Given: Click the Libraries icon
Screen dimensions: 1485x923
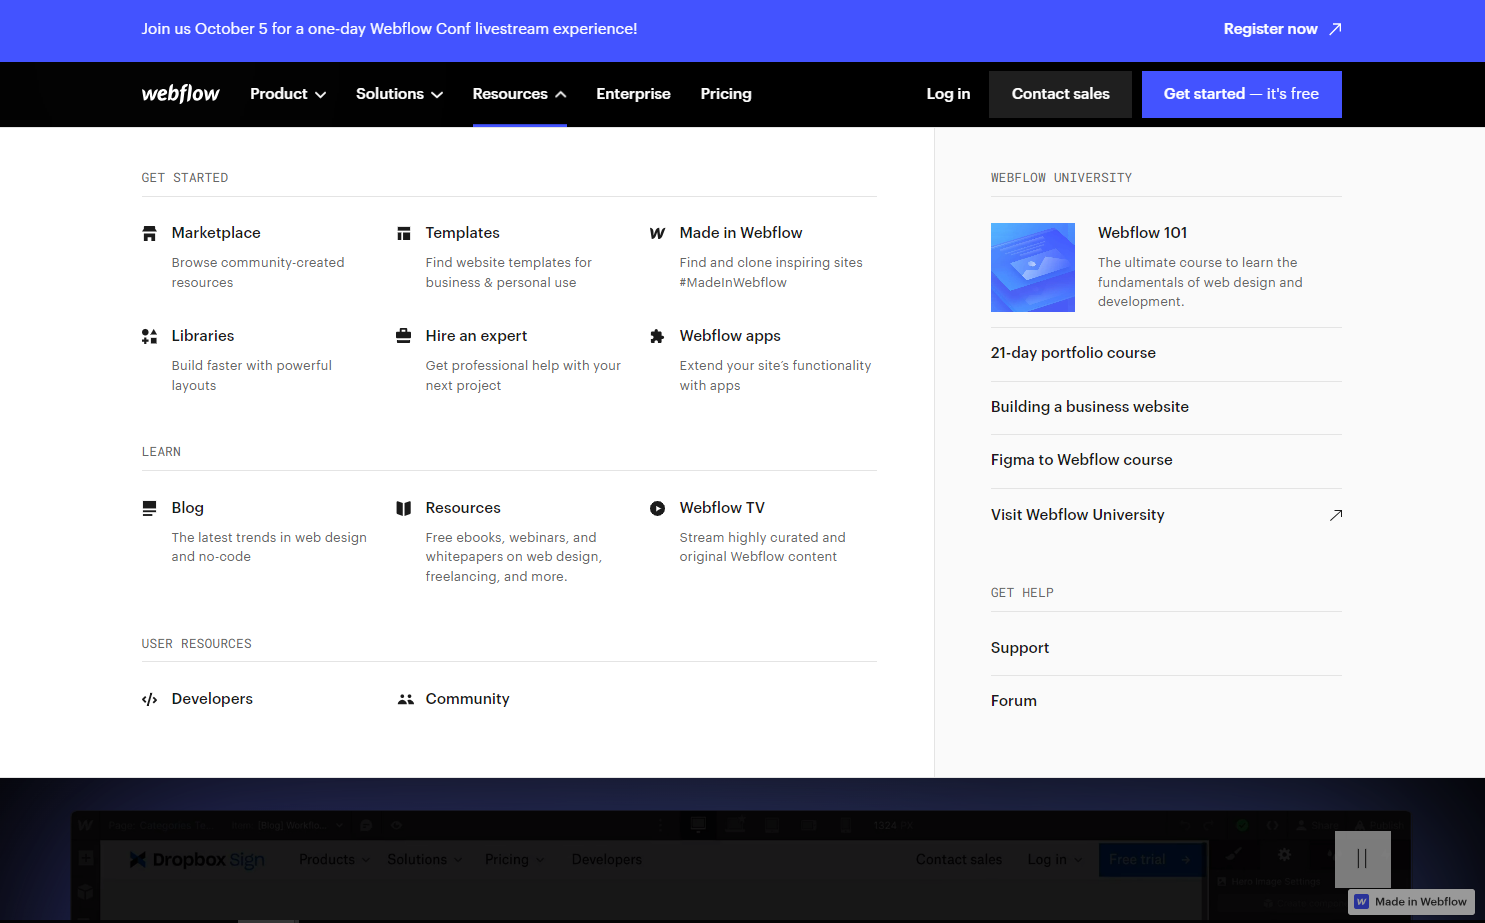Looking at the screenshot, I should pyautogui.click(x=149, y=336).
